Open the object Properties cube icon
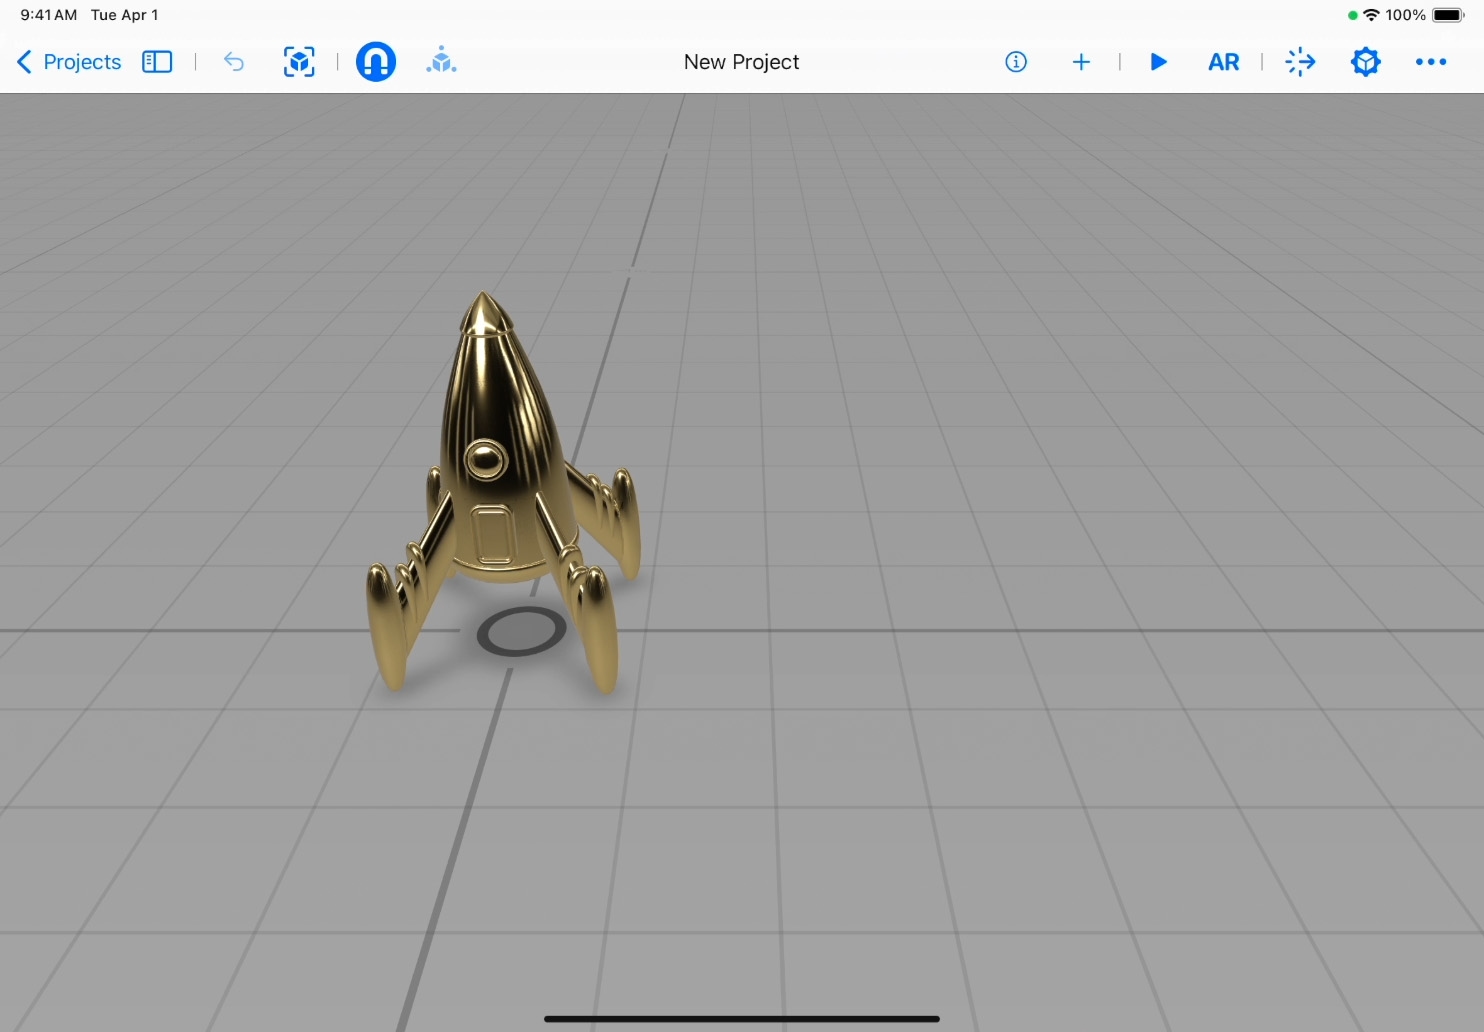The height and width of the screenshot is (1032, 1484). (1365, 62)
